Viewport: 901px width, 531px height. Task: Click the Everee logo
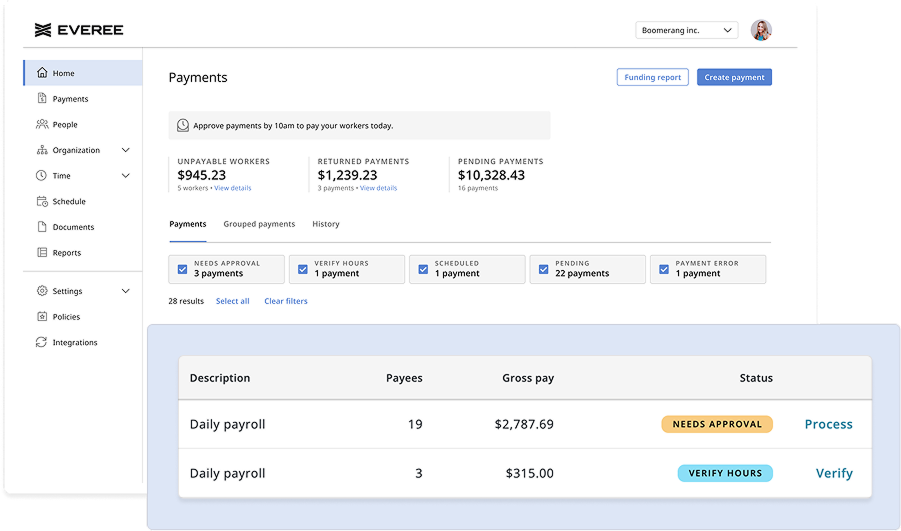coord(79,30)
